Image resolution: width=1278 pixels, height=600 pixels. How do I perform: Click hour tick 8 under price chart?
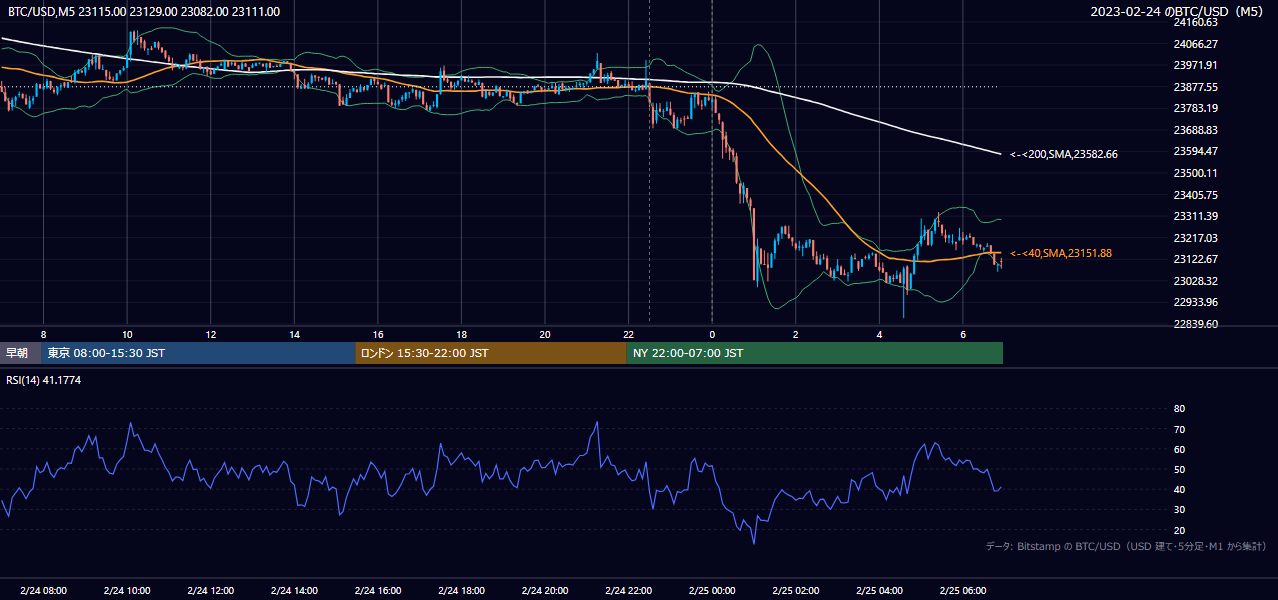pos(43,334)
